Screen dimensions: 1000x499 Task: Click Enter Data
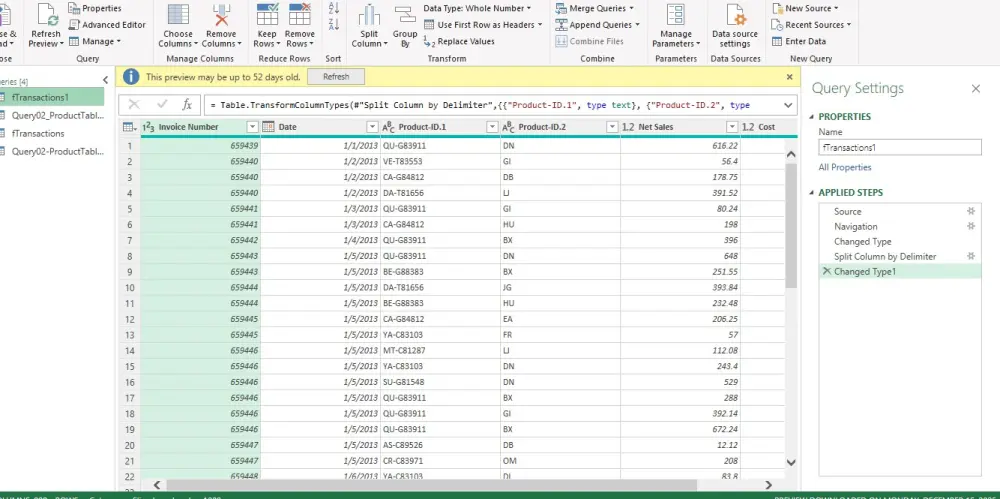pos(798,41)
